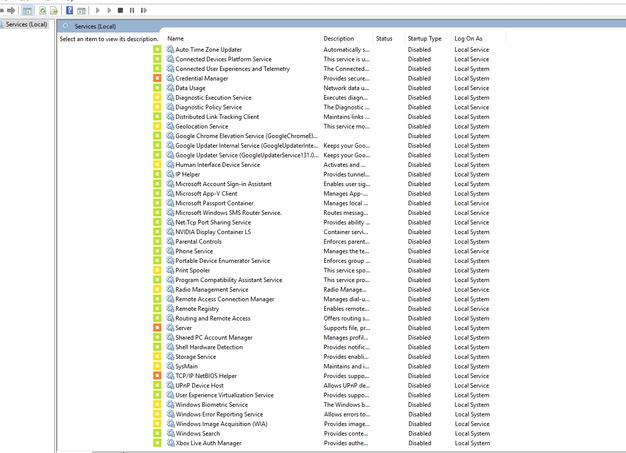Click the Forward arrow in the toolbar
This screenshot has height=453, width=626.
(11, 10)
